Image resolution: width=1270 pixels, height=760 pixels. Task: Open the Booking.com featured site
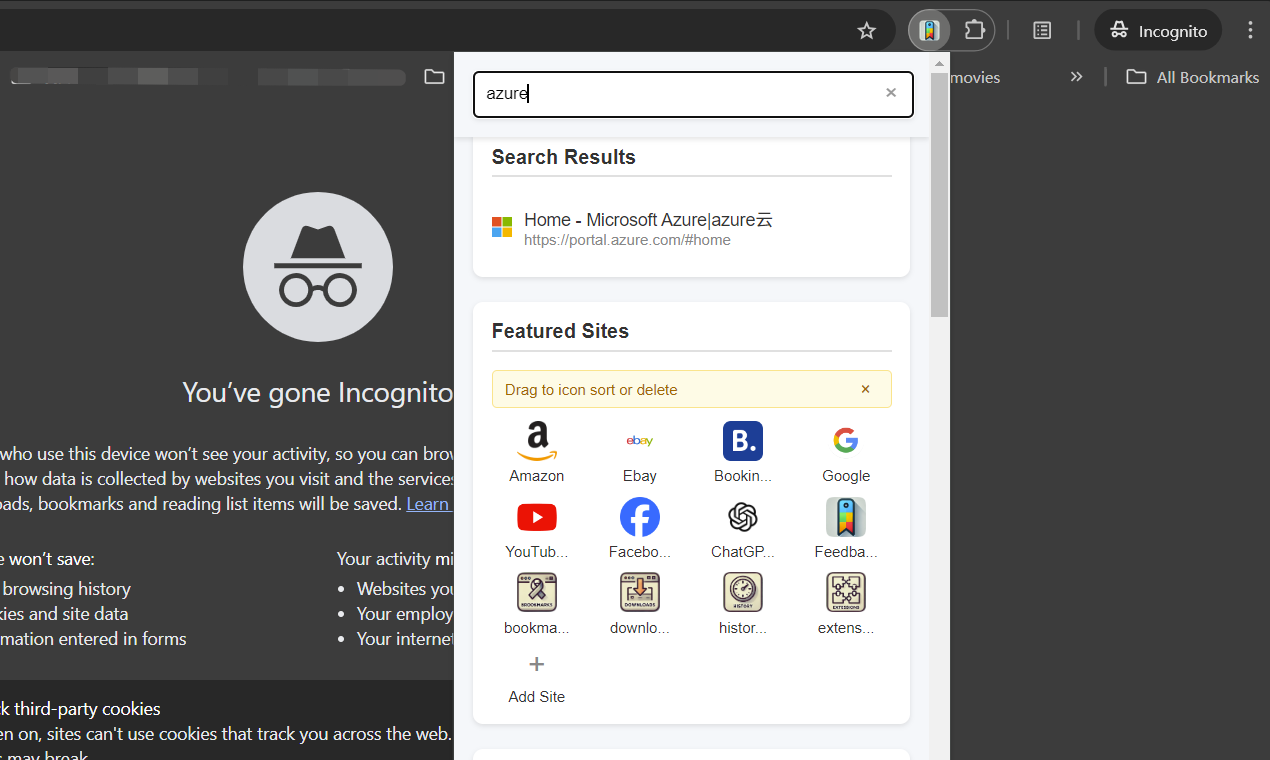[743, 452]
